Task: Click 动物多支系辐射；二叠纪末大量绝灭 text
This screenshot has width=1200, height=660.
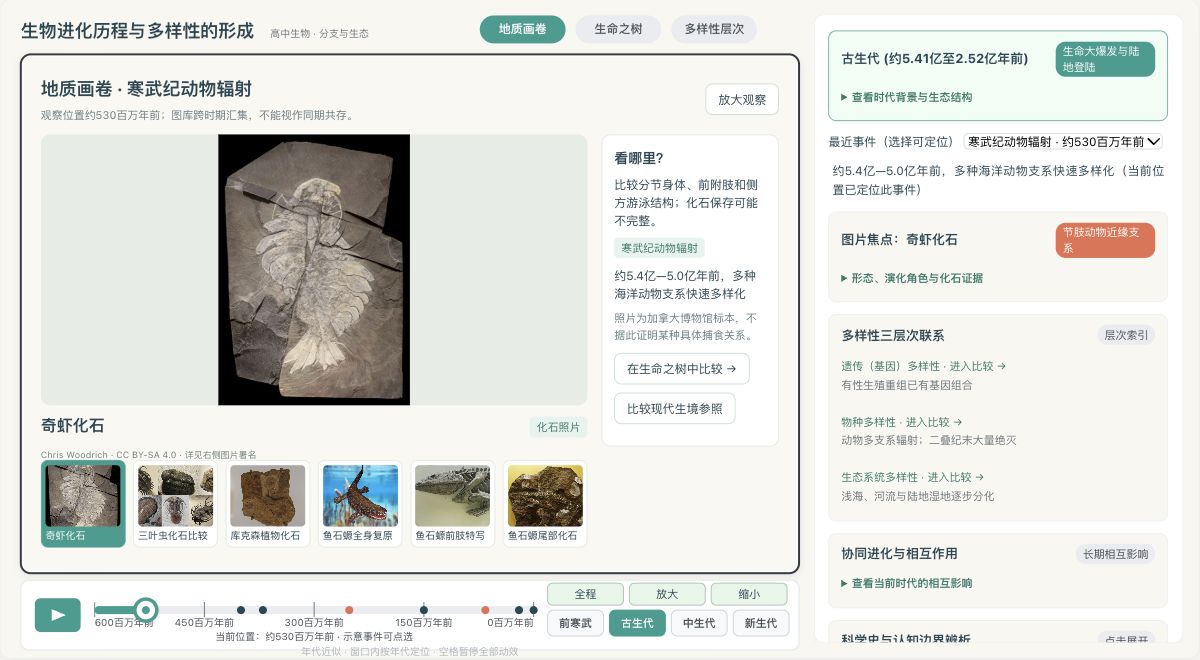Action: [x=929, y=440]
